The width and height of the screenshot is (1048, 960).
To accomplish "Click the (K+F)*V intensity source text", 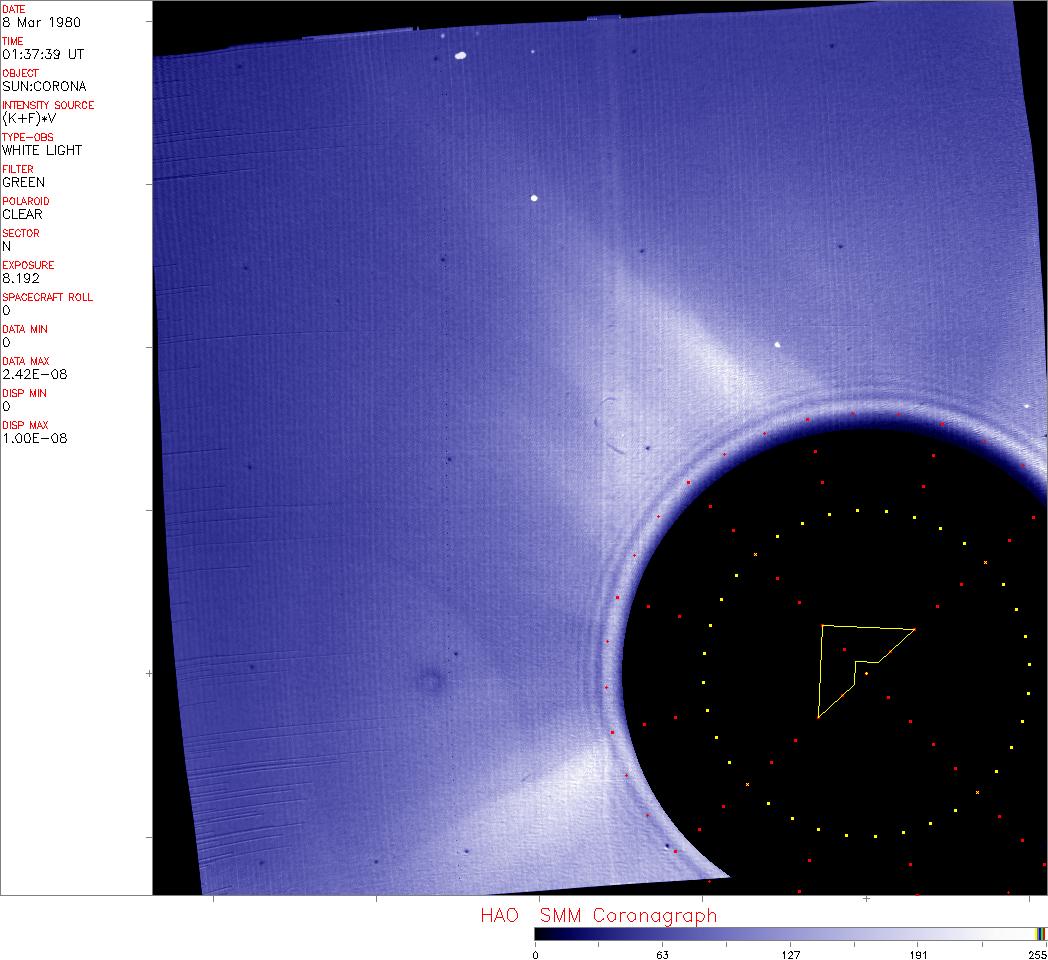I will point(30,118).
